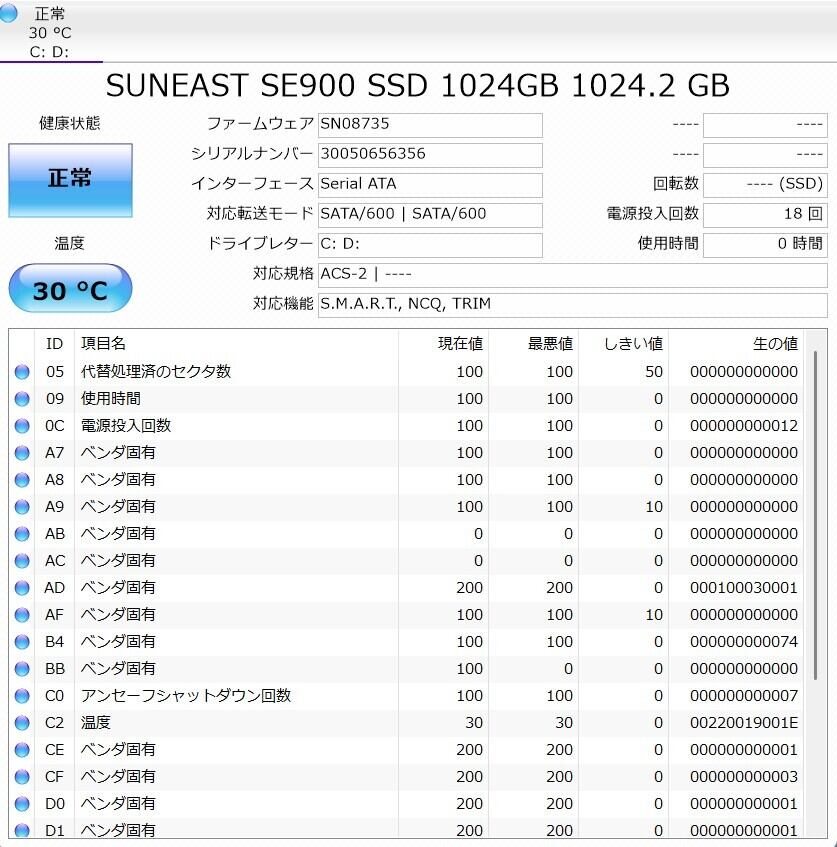Click the 対応機能 field showing S.M.A.R.T., NCQ, TRIM

click(x=572, y=305)
